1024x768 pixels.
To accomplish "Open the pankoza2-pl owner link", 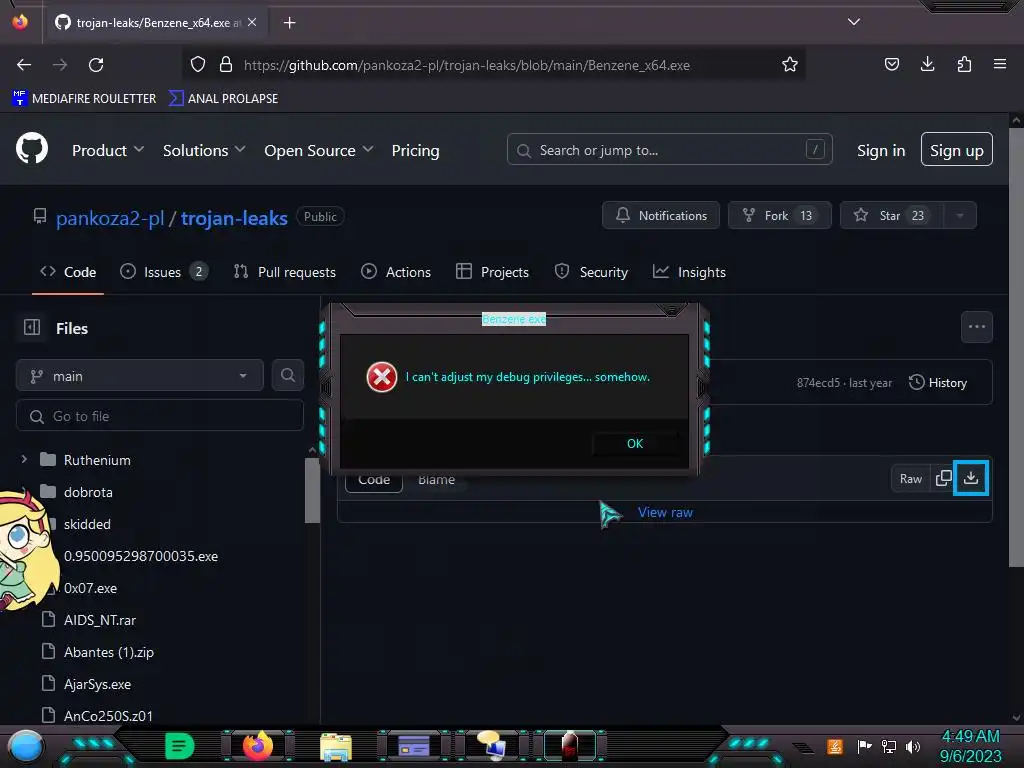I will 110,217.
